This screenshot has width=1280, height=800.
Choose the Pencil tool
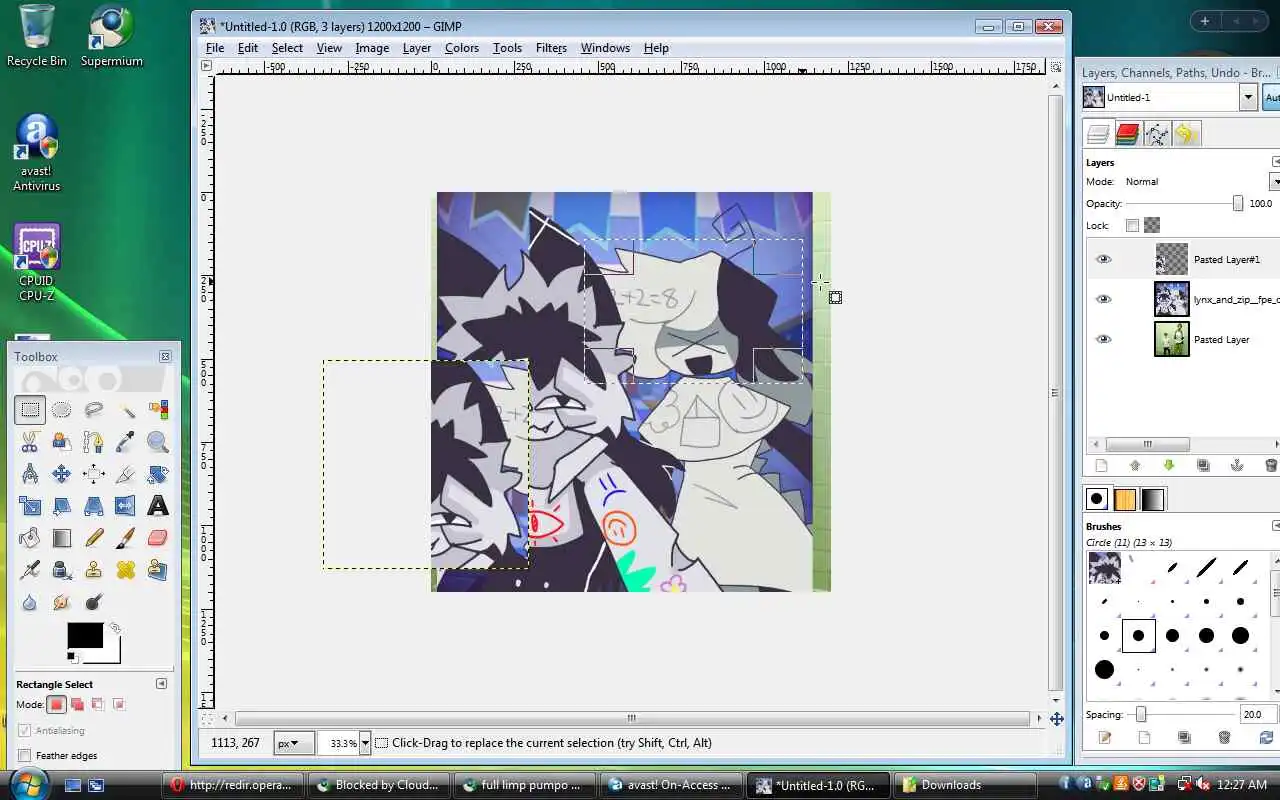[x=94, y=537]
